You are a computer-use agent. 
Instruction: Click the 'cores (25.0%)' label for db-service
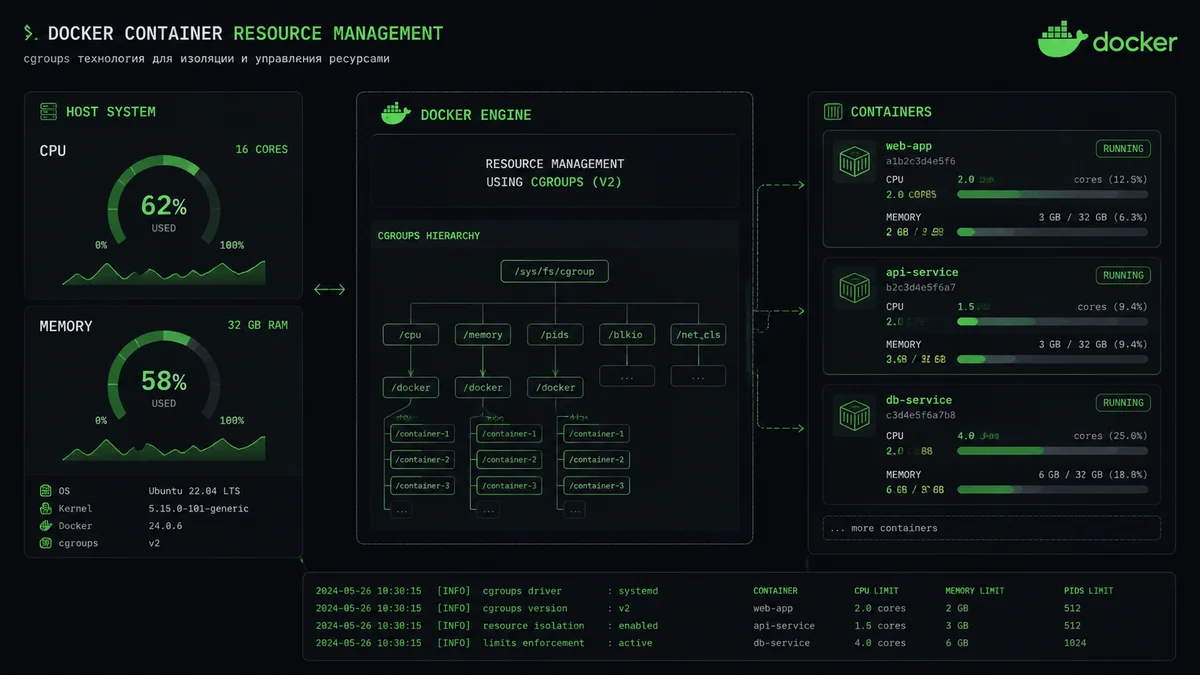(1110, 436)
